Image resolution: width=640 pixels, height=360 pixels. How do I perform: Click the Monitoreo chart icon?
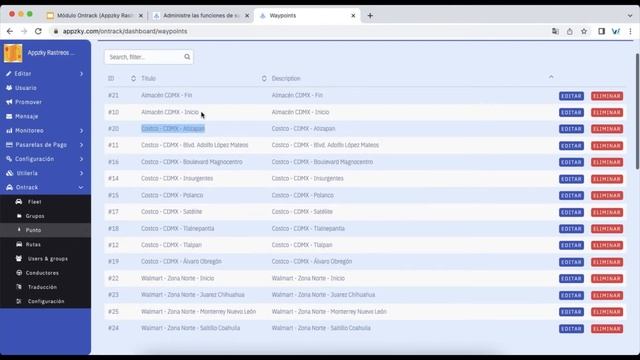[x=9, y=131]
